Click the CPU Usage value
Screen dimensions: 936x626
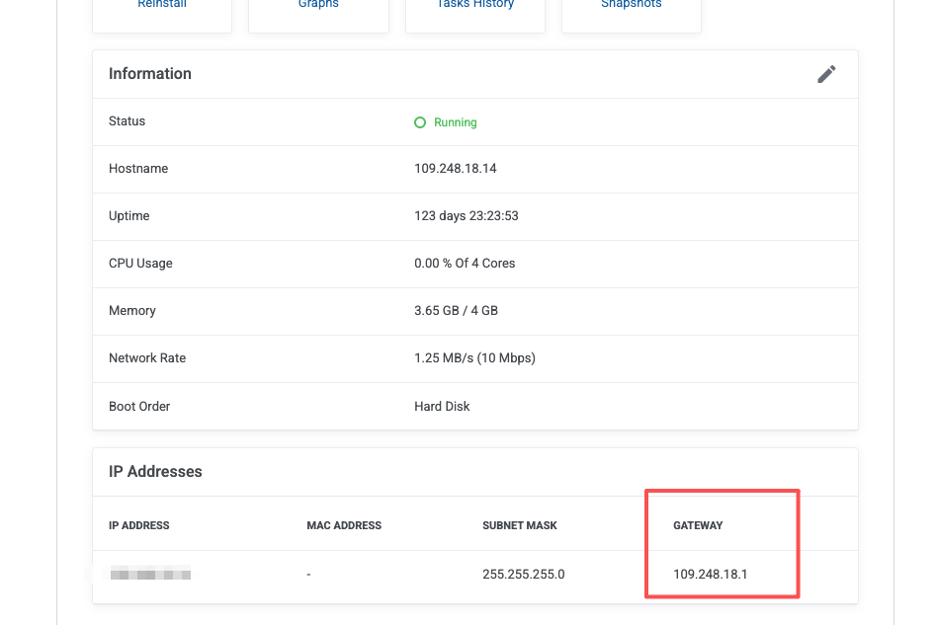[x=464, y=264]
